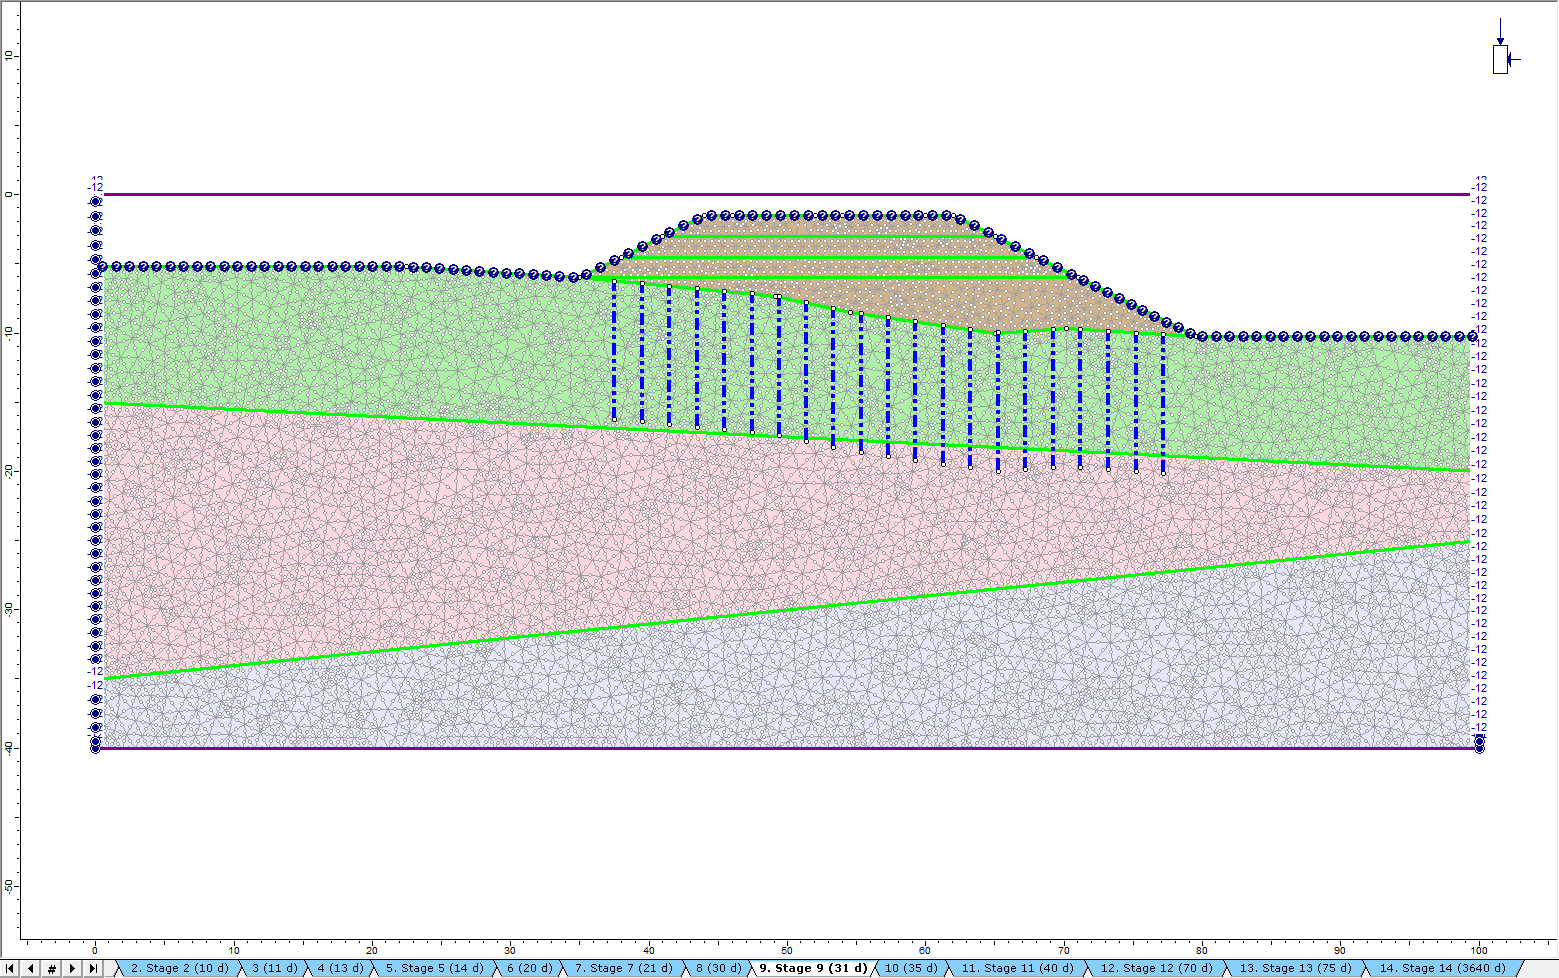This screenshot has height=978, width=1559.
Task: Switch to Stage 7 (21 d) tab
Action: [x=623, y=968]
